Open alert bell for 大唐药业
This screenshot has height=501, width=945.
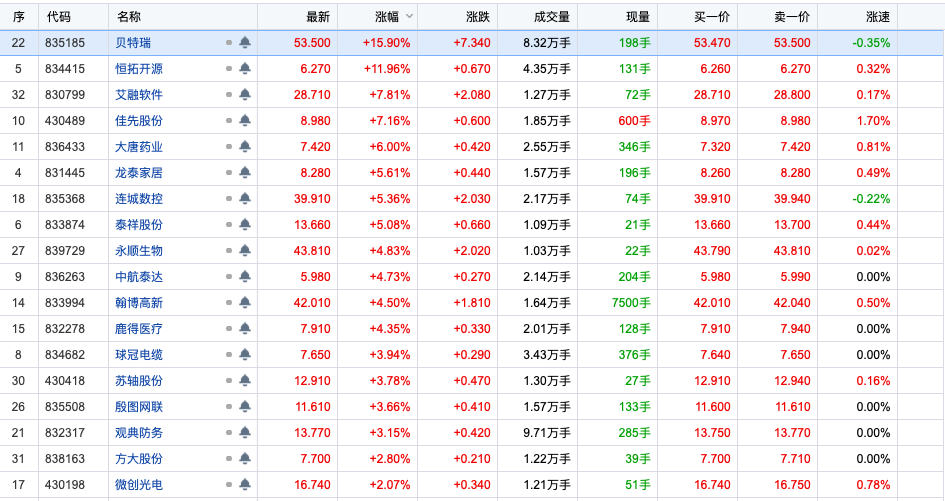[x=245, y=147]
